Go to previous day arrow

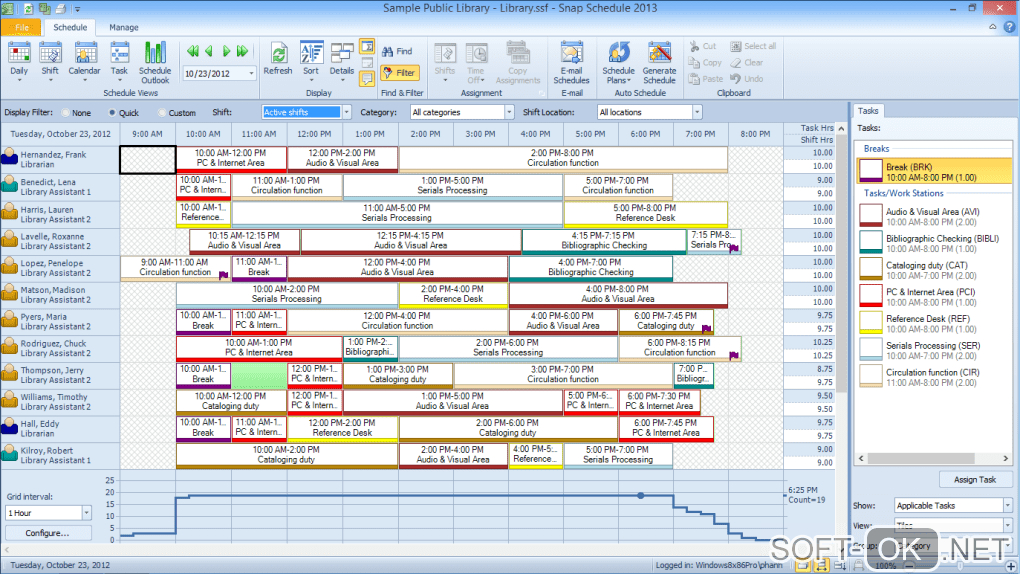(209, 51)
